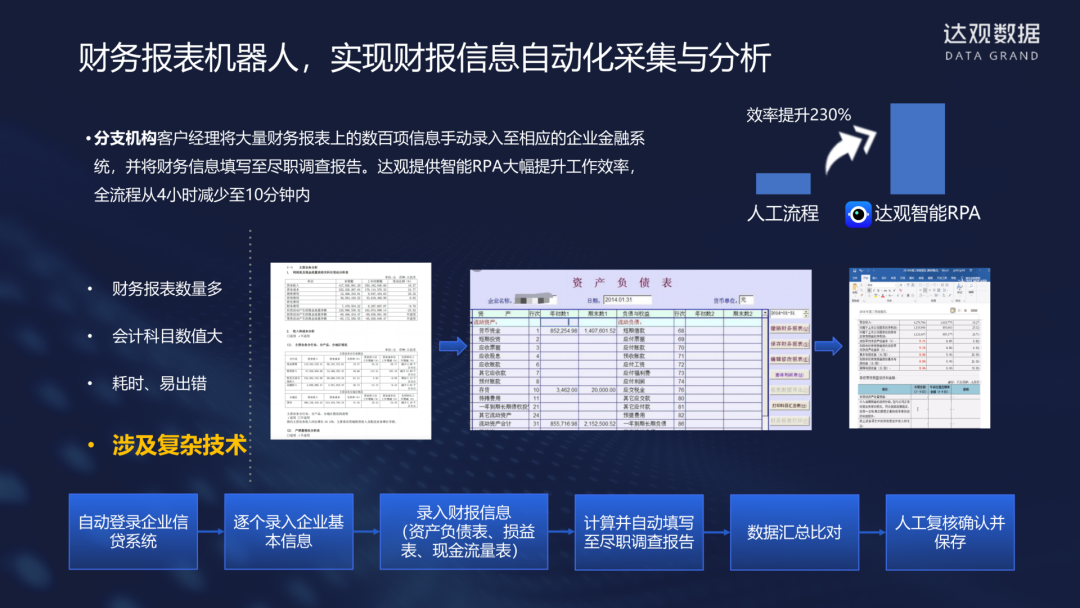Click the 人工复核确认并保存 step box
Viewport: 1080px width, 608px height.
point(950,532)
